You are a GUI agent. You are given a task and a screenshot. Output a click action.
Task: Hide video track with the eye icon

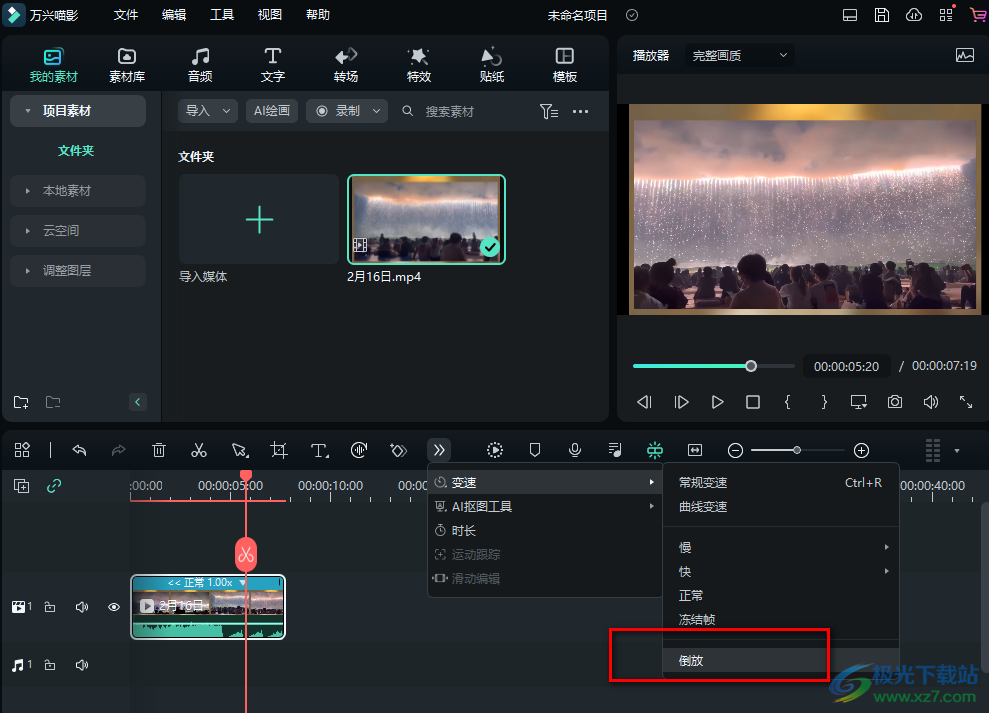(x=114, y=607)
